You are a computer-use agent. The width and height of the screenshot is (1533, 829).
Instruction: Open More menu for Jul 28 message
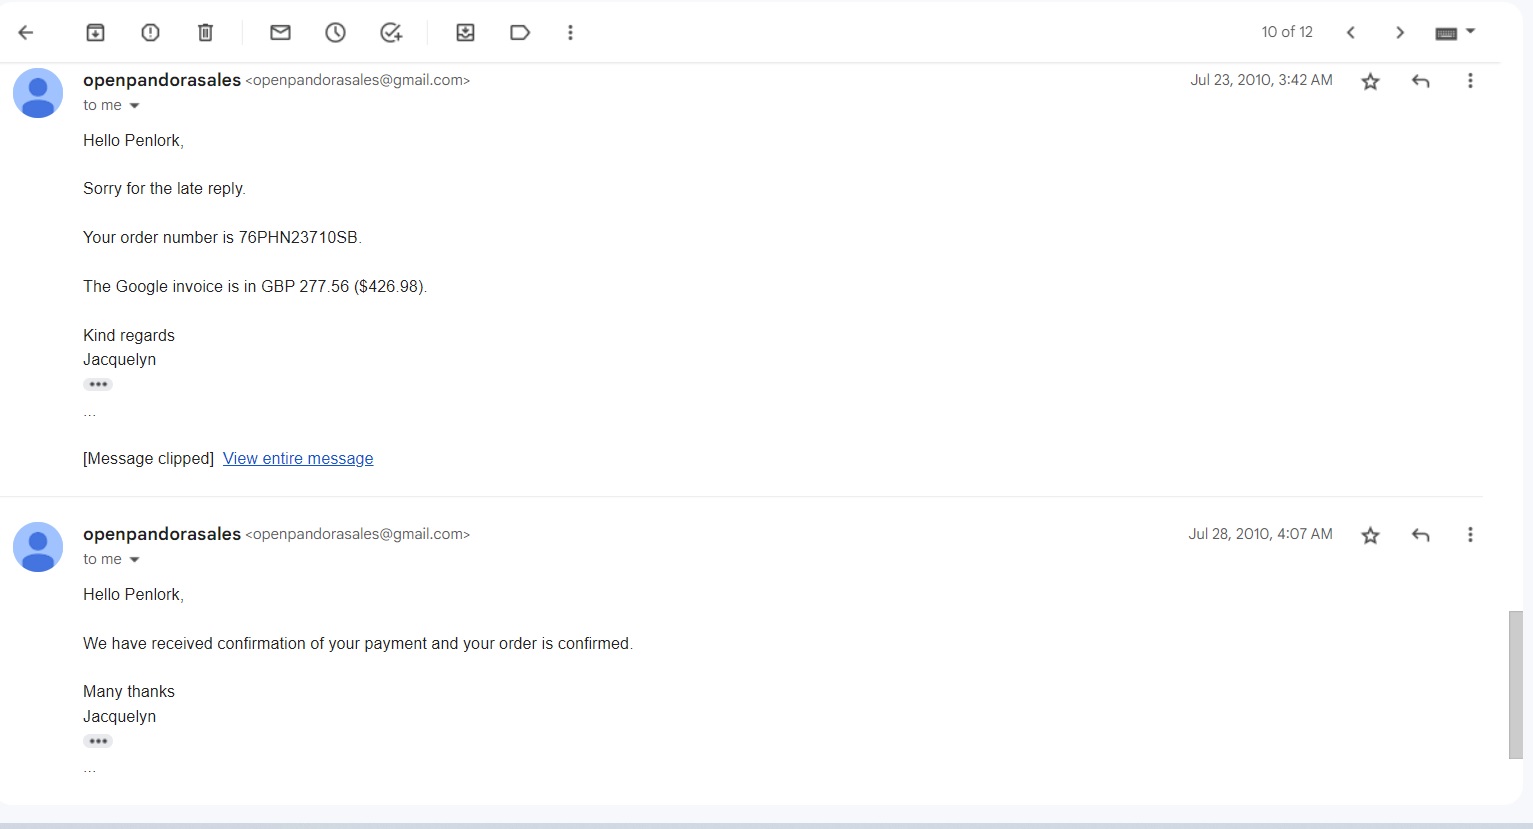1469,535
